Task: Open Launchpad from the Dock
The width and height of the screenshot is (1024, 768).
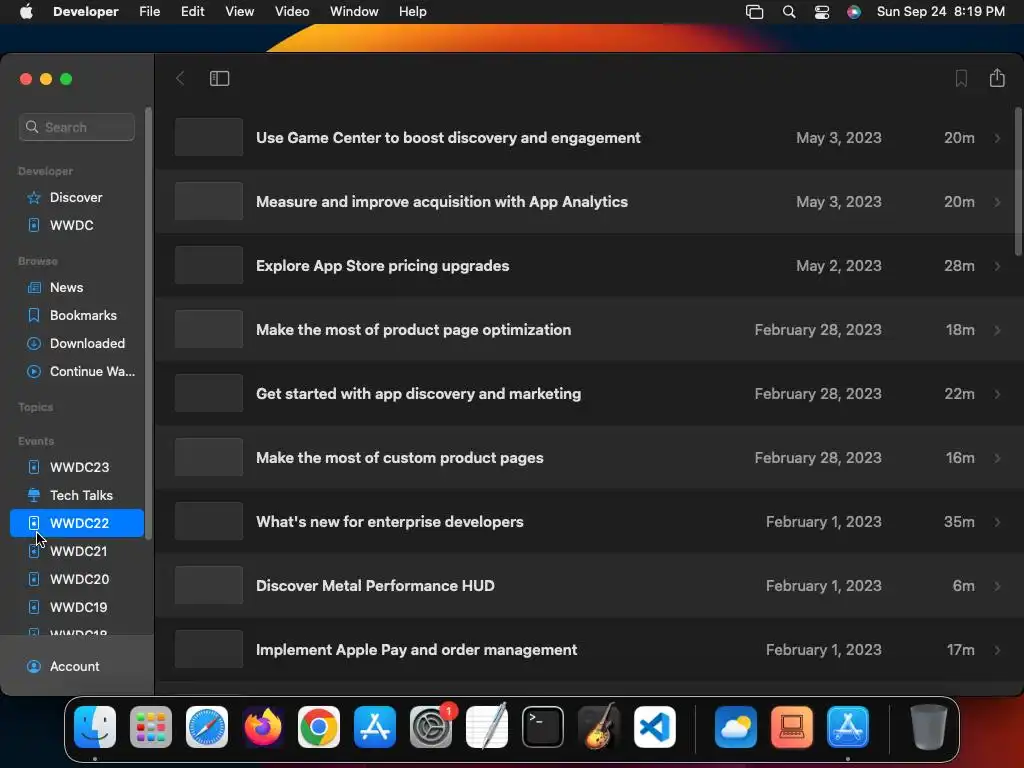Action: 151,727
